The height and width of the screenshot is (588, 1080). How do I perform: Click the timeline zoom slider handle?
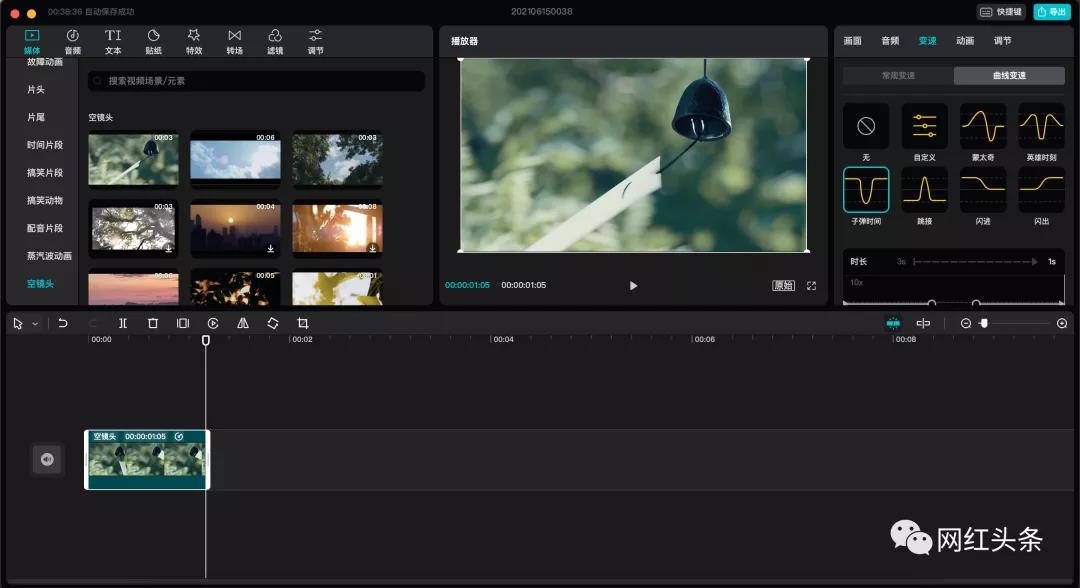point(984,323)
